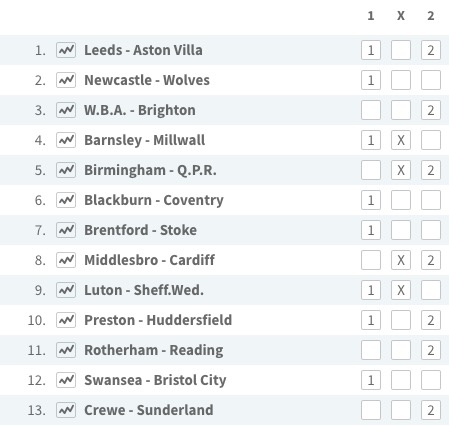449x426 pixels.
Task: View trend graph icon for Barnsley - Millwall
Action: 66,140
